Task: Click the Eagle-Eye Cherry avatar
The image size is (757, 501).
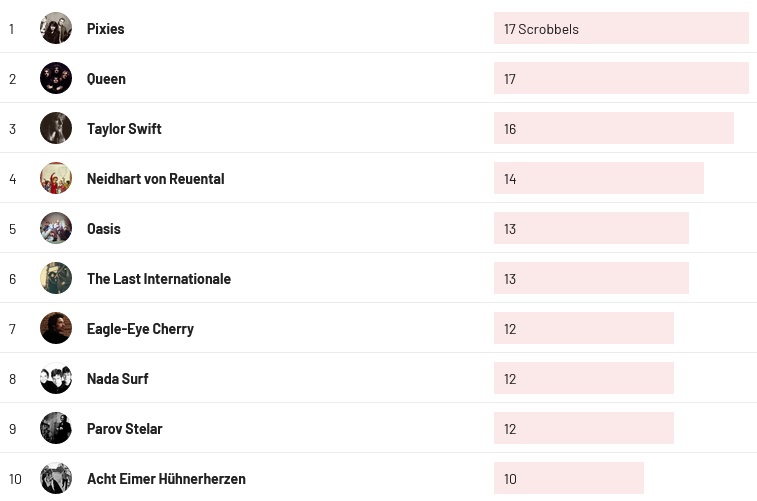Action: pos(56,328)
